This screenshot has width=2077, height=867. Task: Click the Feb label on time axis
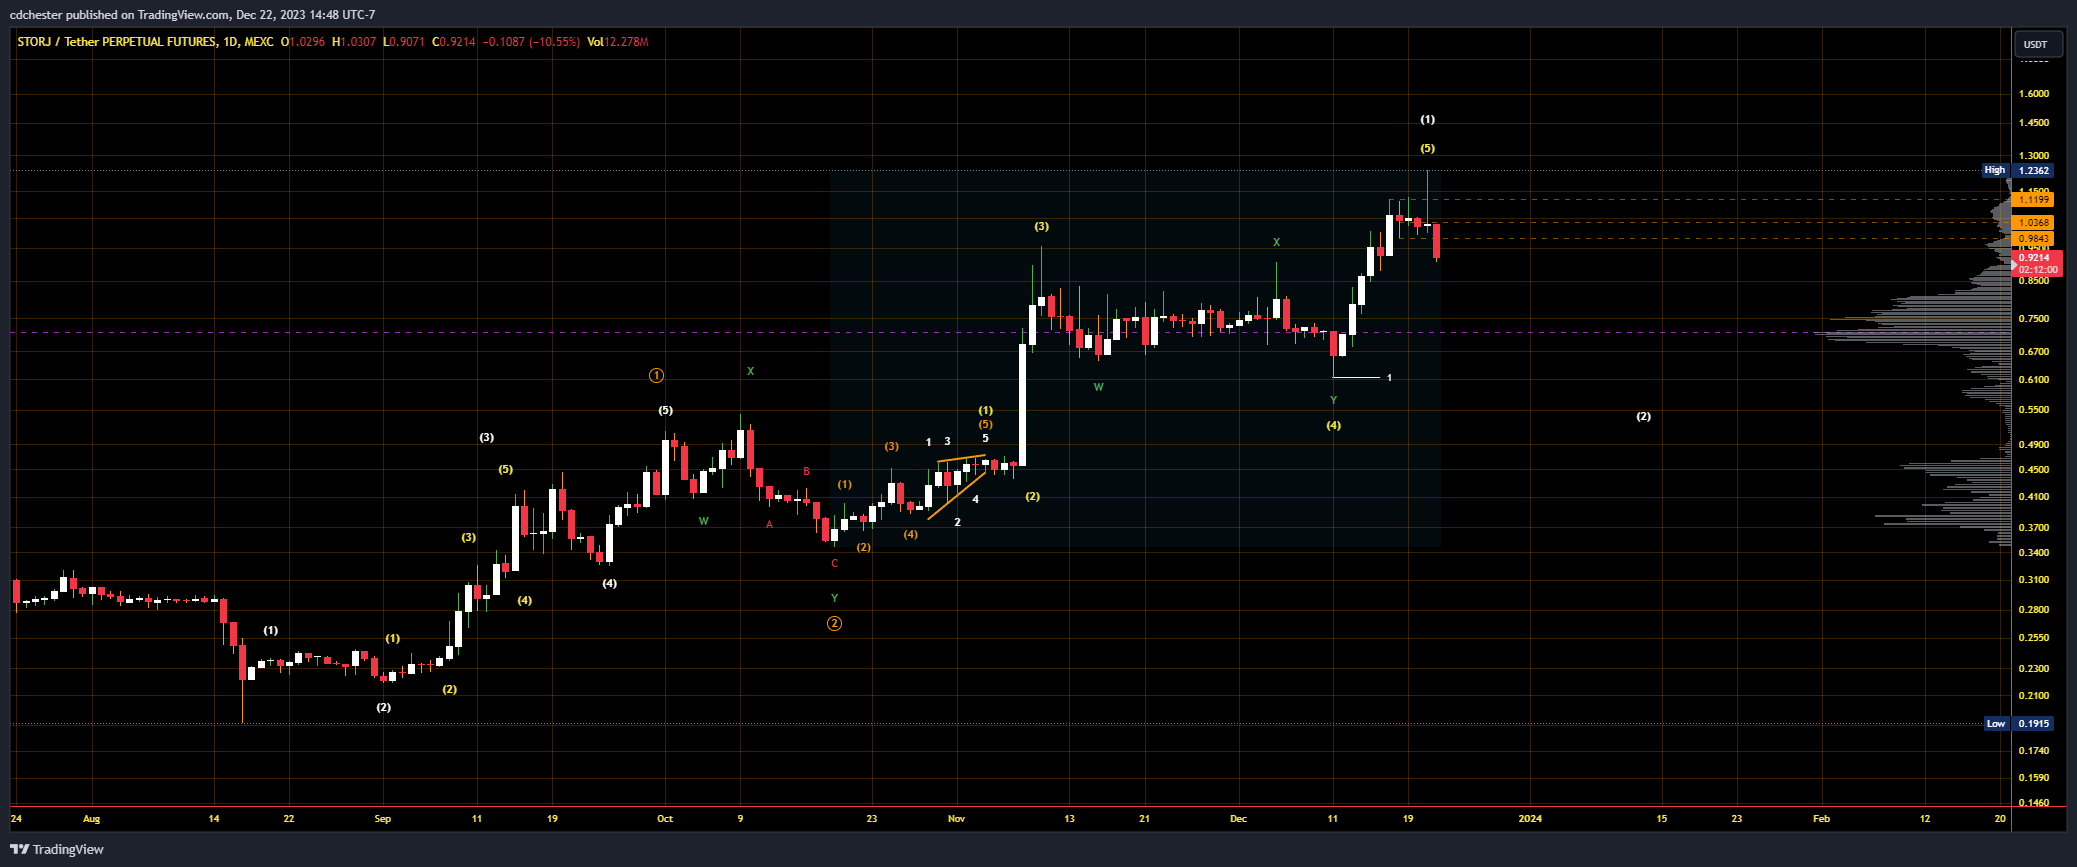click(x=1822, y=819)
